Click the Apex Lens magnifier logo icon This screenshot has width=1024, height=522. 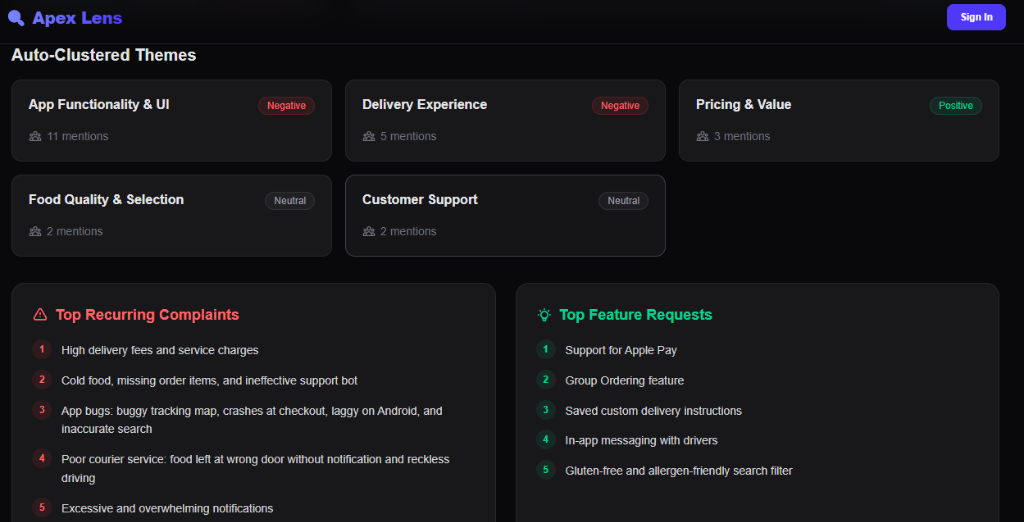pos(16,18)
